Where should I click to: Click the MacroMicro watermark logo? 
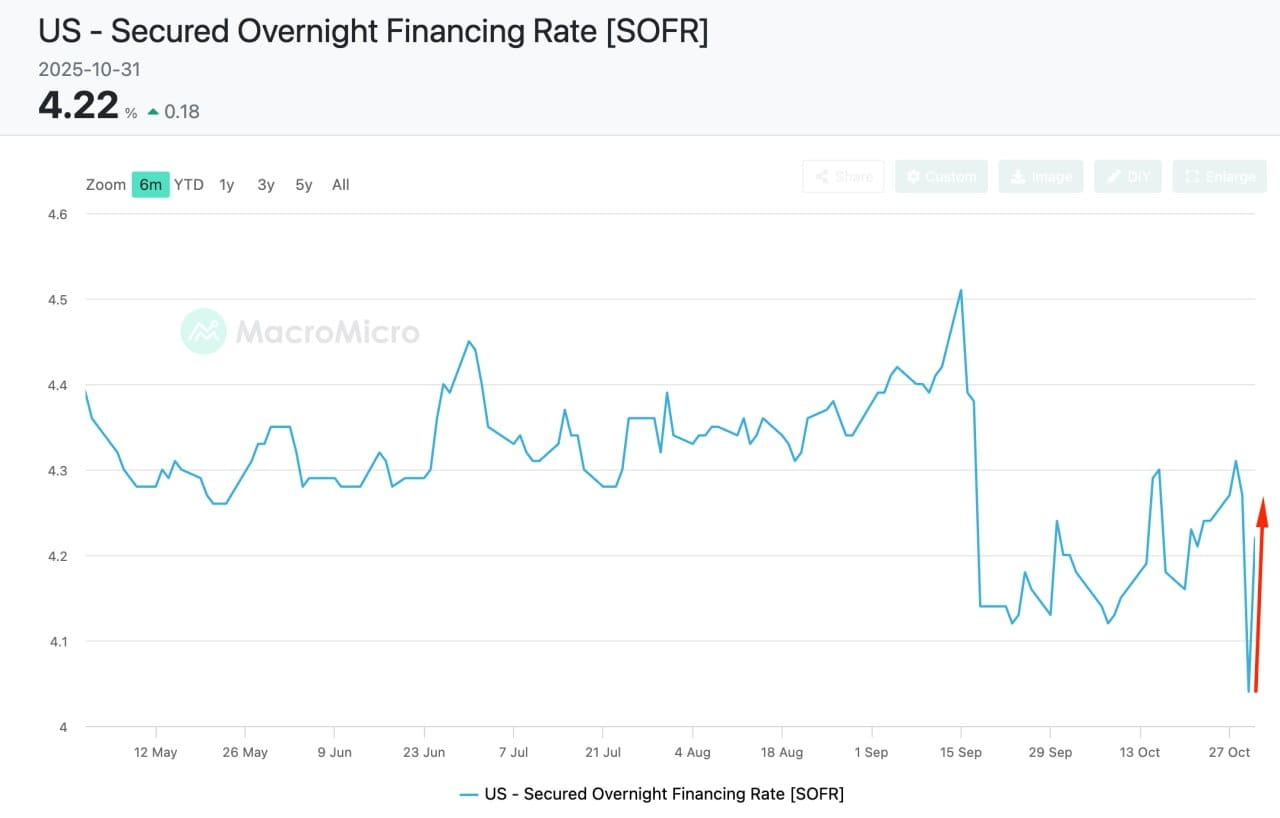[204, 331]
